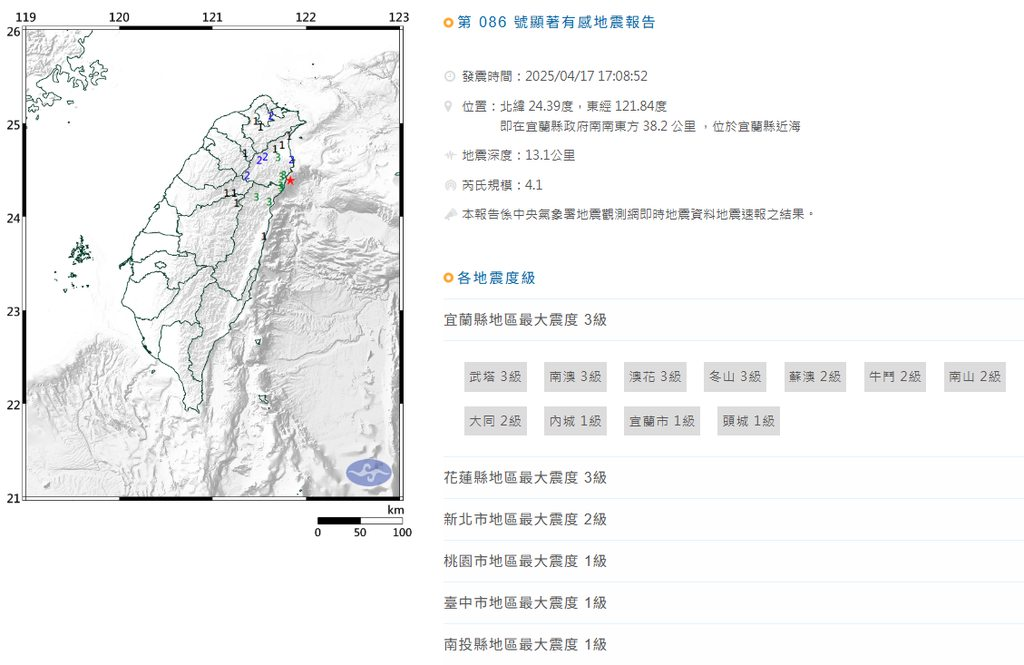Click the clock icon beside 發震時間
This screenshot has width=1024, height=665.
(x=450, y=76)
